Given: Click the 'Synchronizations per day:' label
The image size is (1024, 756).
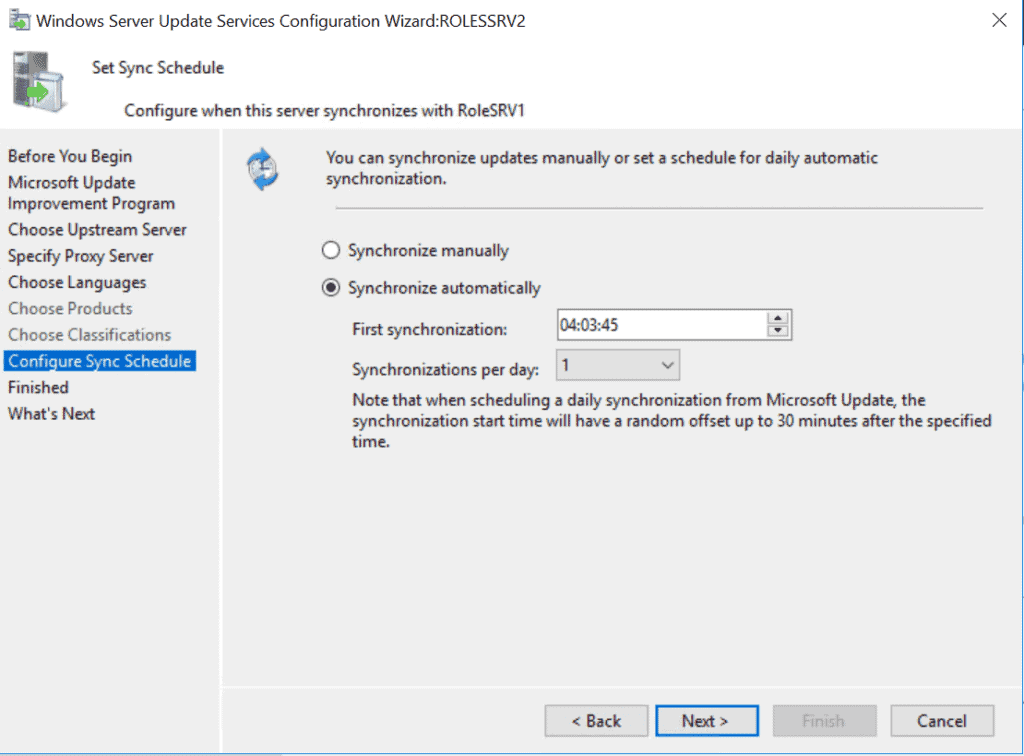Looking at the screenshot, I should point(446,370).
